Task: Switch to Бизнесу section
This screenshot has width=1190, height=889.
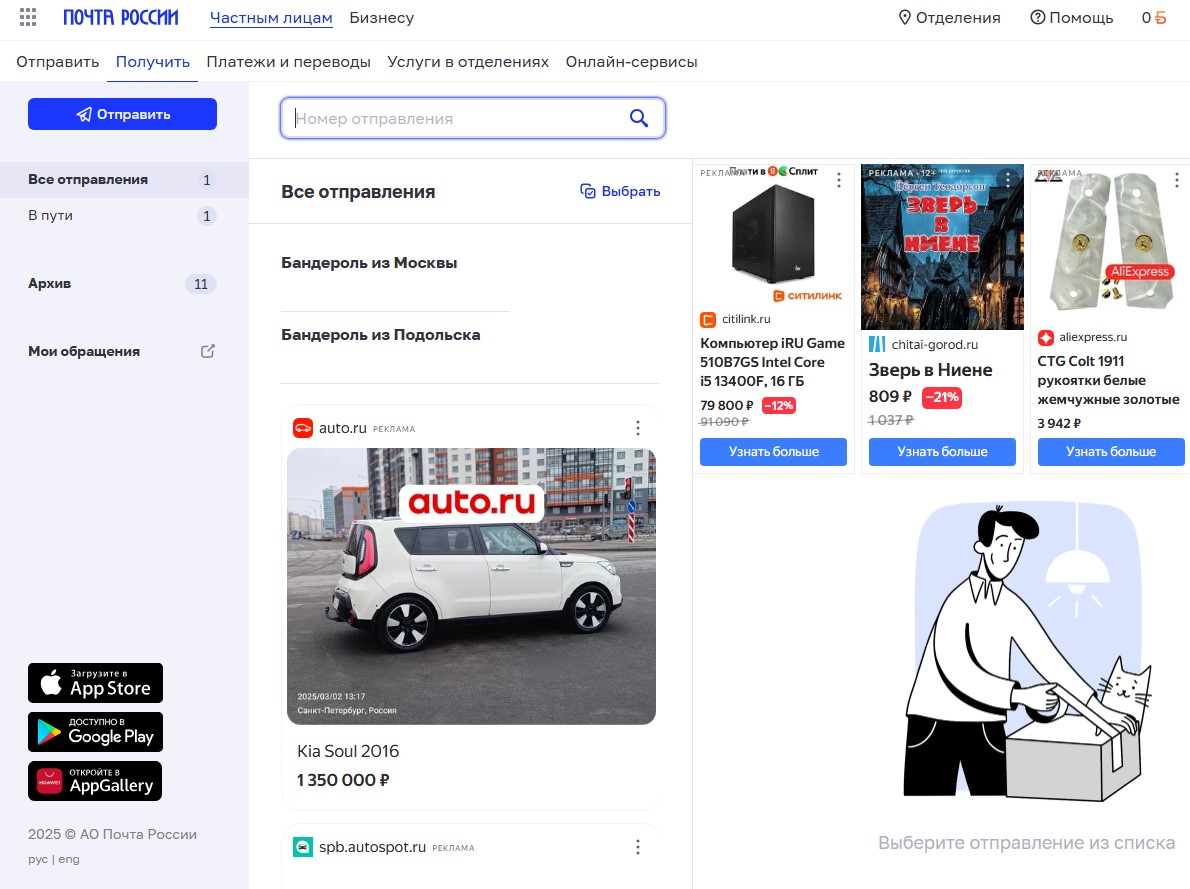Action: 381,18
